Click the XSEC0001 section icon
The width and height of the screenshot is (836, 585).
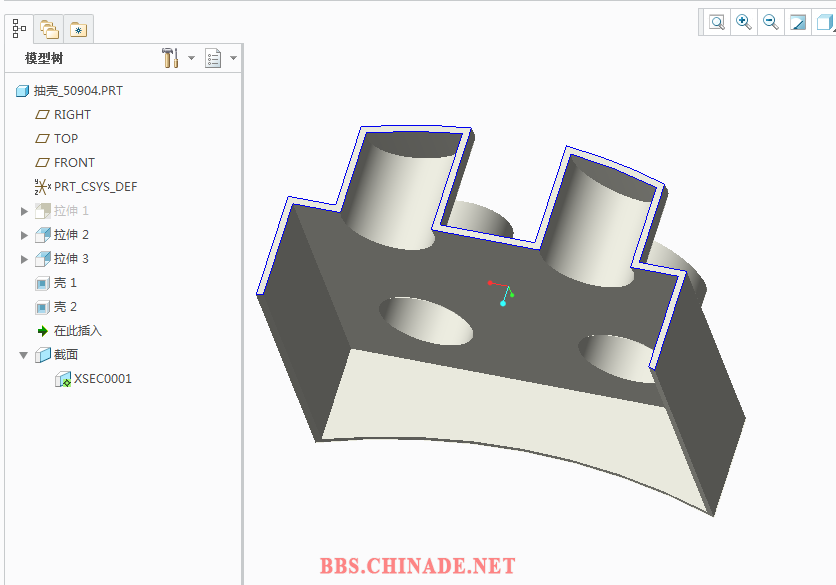(63, 379)
